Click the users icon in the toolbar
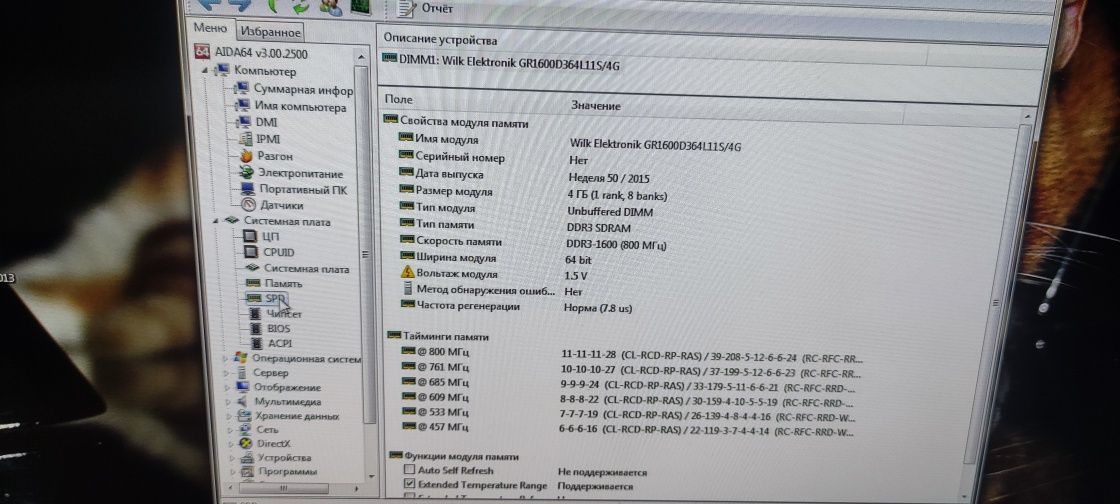The image size is (1120, 504). click(x=331, y=6)
